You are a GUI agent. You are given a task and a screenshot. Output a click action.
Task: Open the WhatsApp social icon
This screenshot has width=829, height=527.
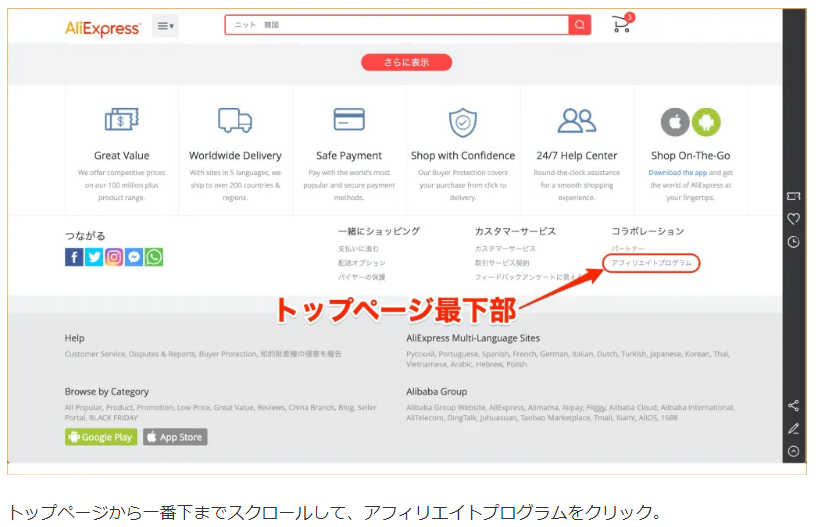tap(154, 257)
